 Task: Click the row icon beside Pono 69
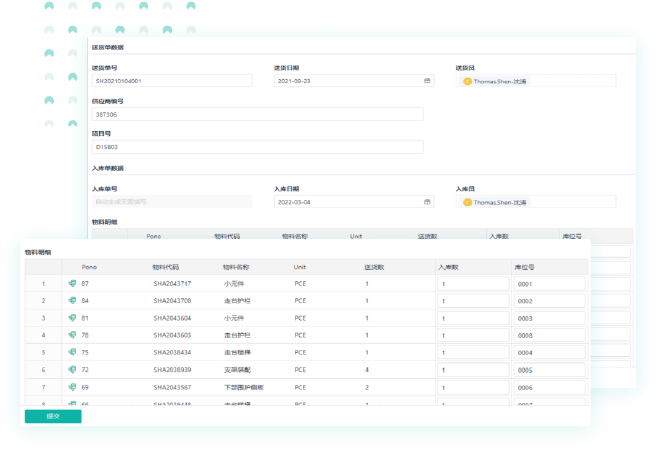72,387
